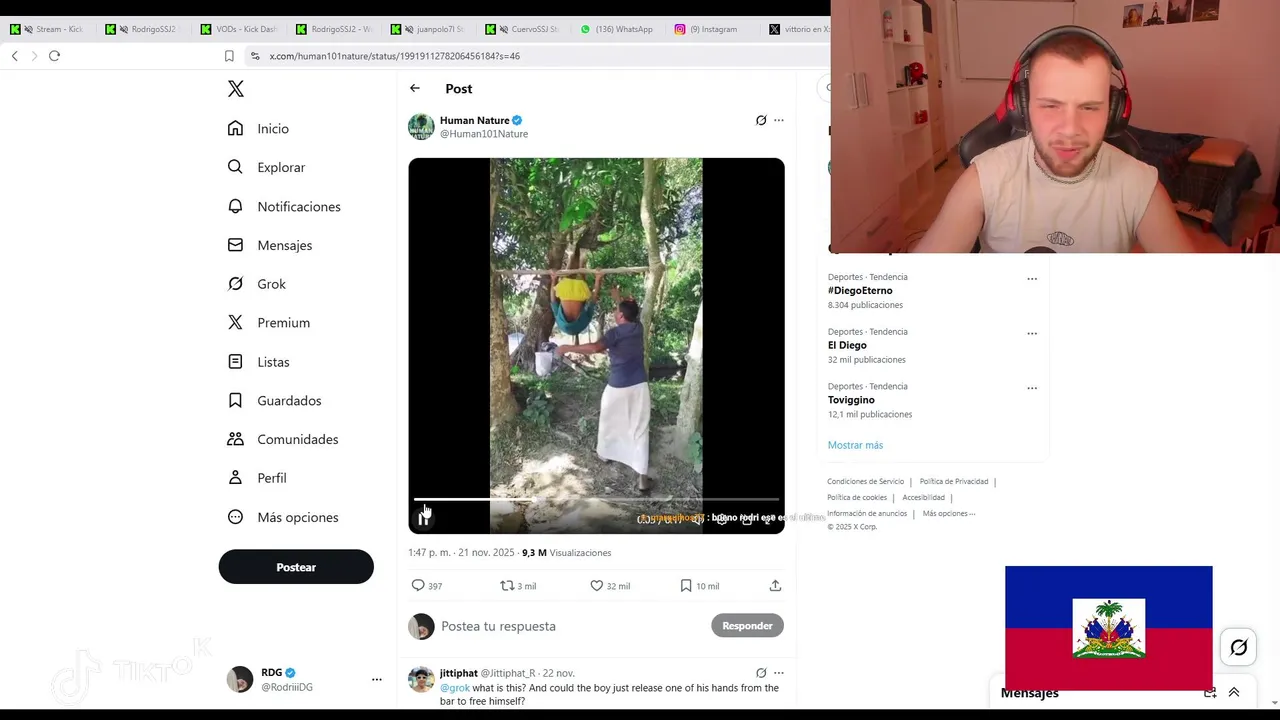Open more options on Human Nature post
This screenshot has width=1280, height=720.
point(779,120)
